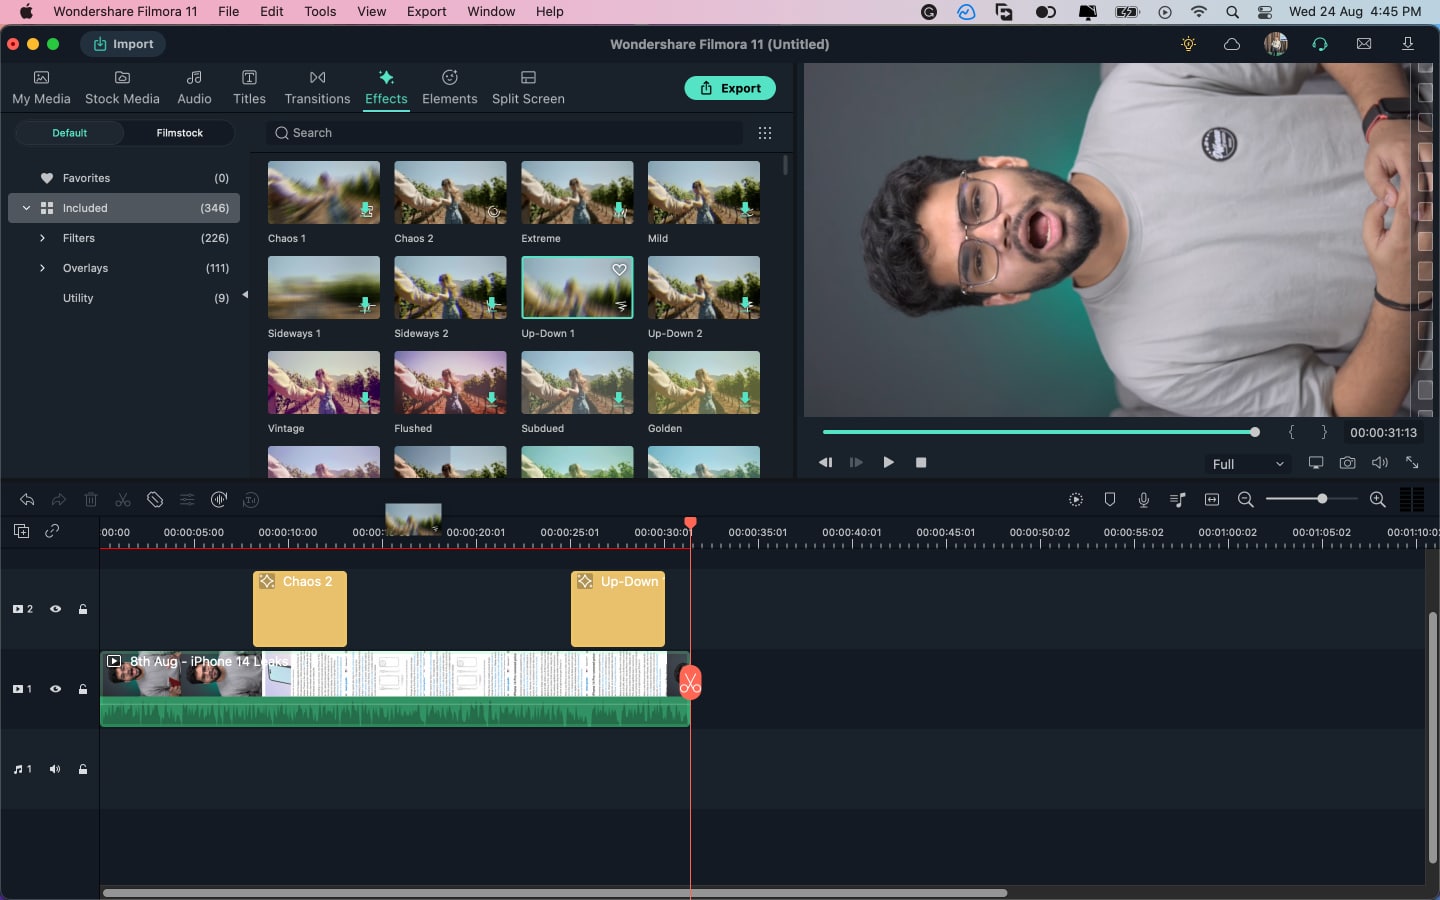Viewport: 1440px width, 900px height.
Task: Click the undo arrow in timeline toolbar
Action: point(27,500)
